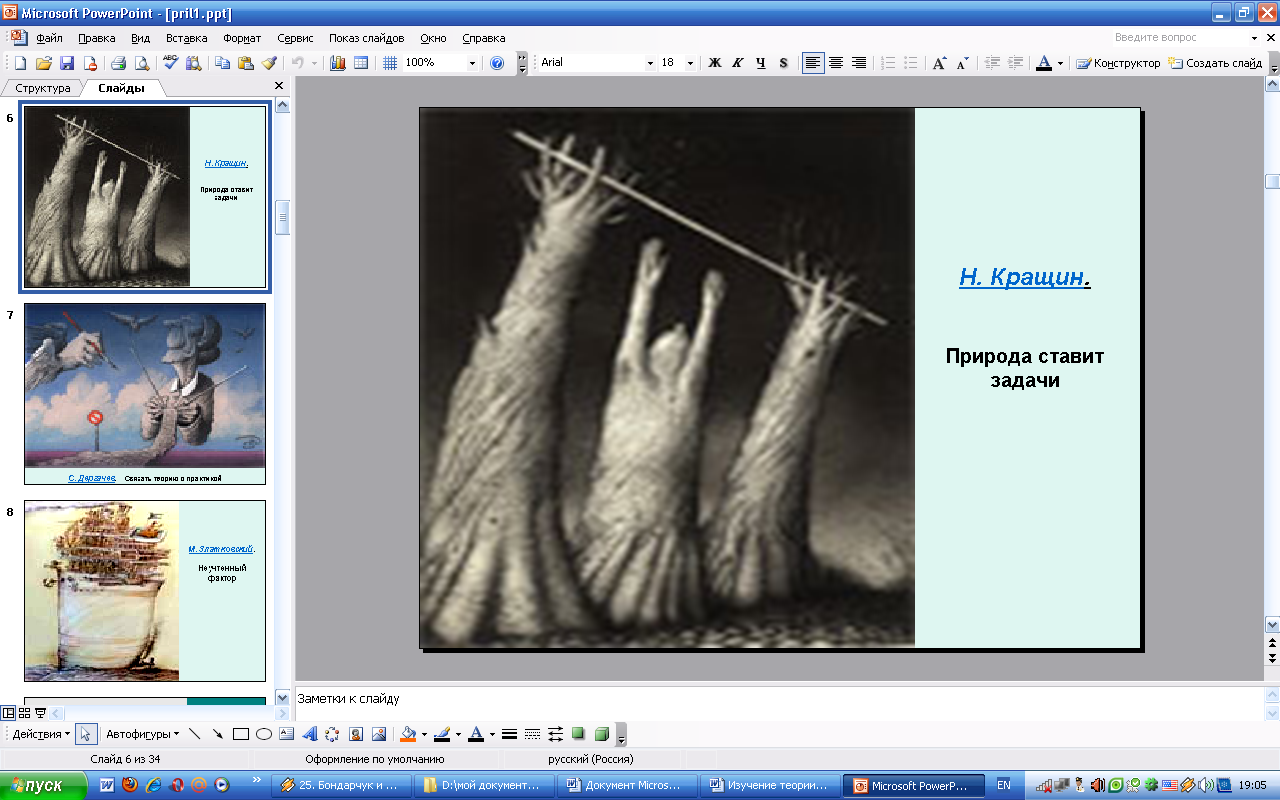Screen dimensions: 1280x800
Task: Follow the Н. Кращин hyperlink on slide
Action: tap(1022, 277)
